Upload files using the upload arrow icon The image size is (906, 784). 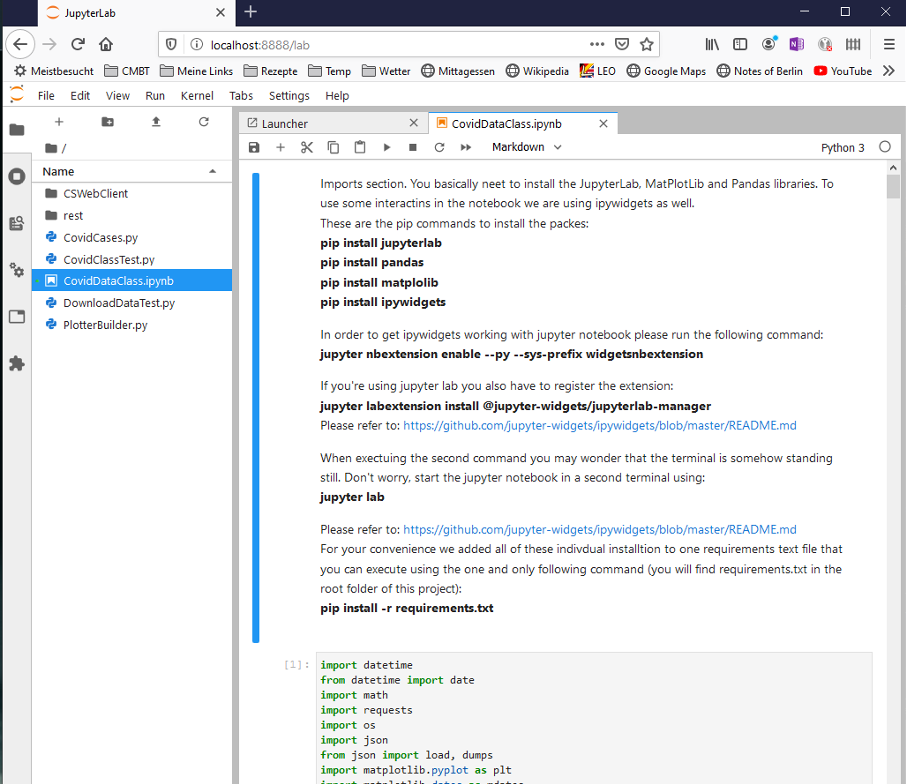pos(156,122)
